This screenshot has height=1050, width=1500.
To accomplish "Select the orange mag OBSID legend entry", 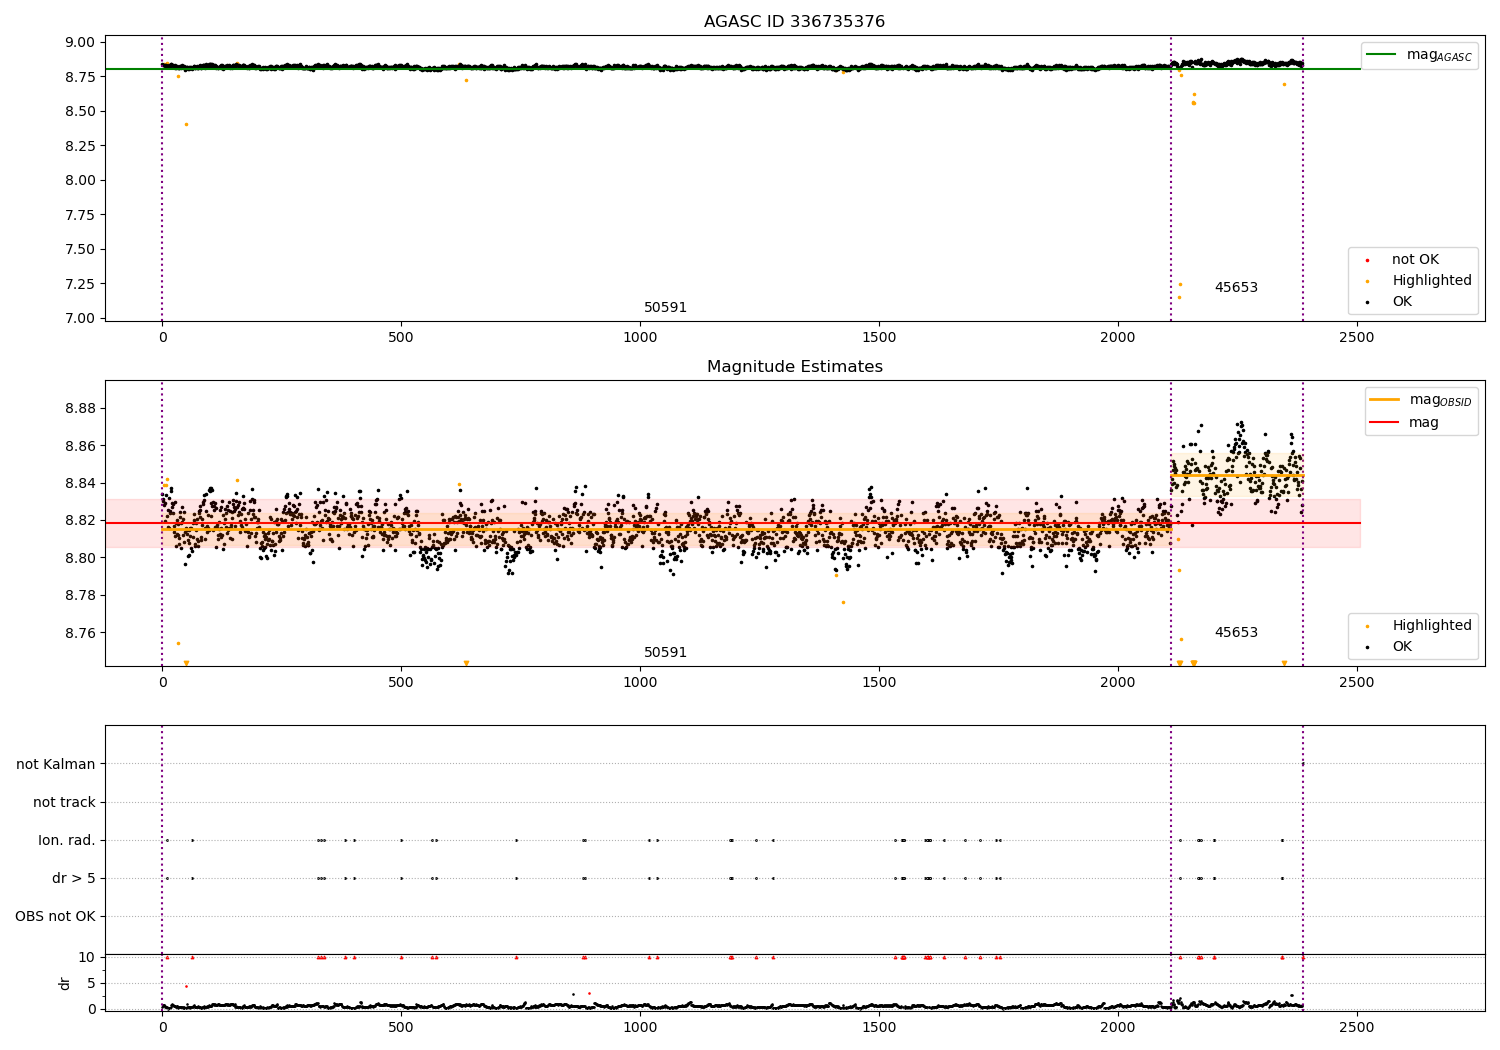I will [x=1420, y=400].
